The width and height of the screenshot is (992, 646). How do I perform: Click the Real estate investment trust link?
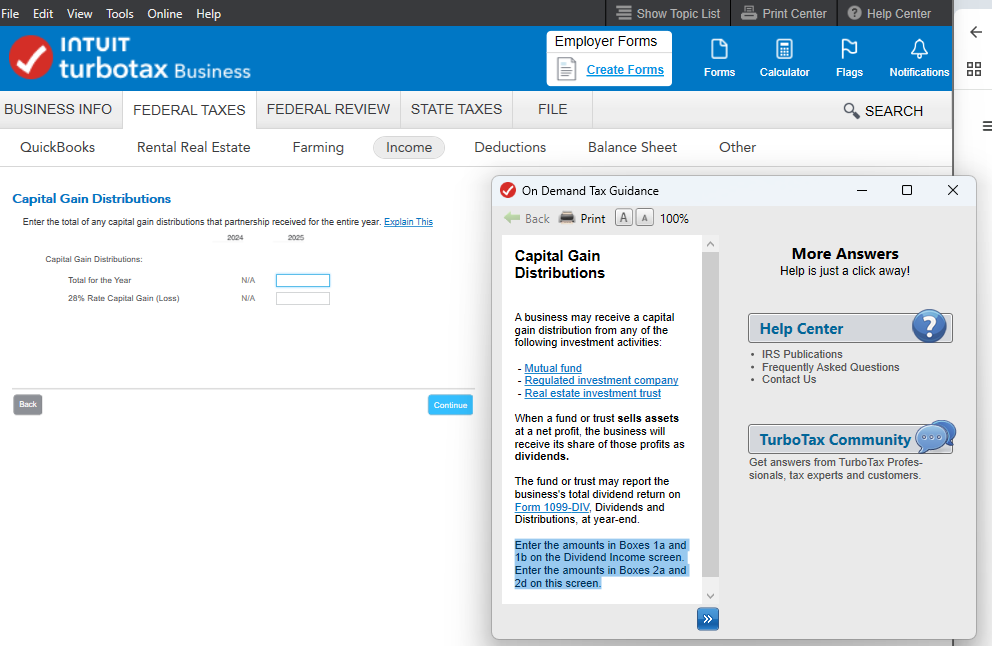click(593, 393)
